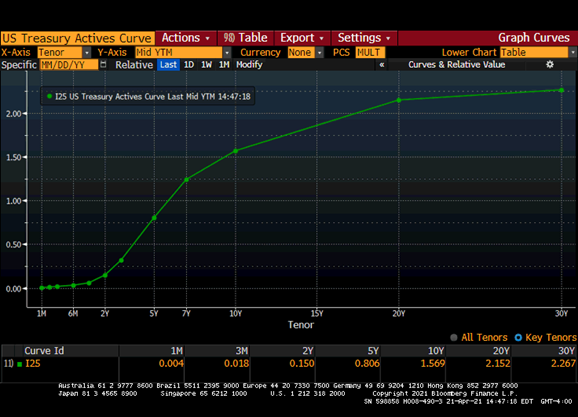Open the 98 Table view

(246, 38)
